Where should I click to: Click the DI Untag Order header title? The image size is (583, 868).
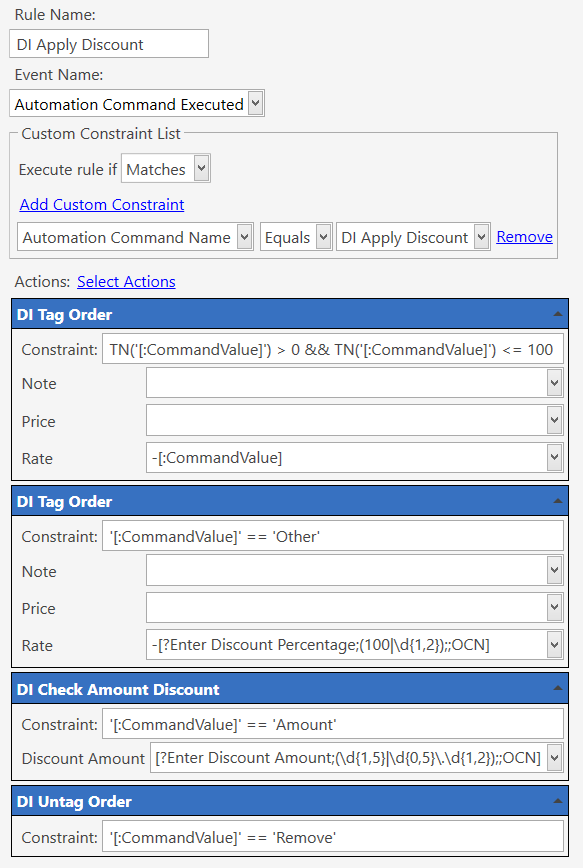click(x=74, y=802)
